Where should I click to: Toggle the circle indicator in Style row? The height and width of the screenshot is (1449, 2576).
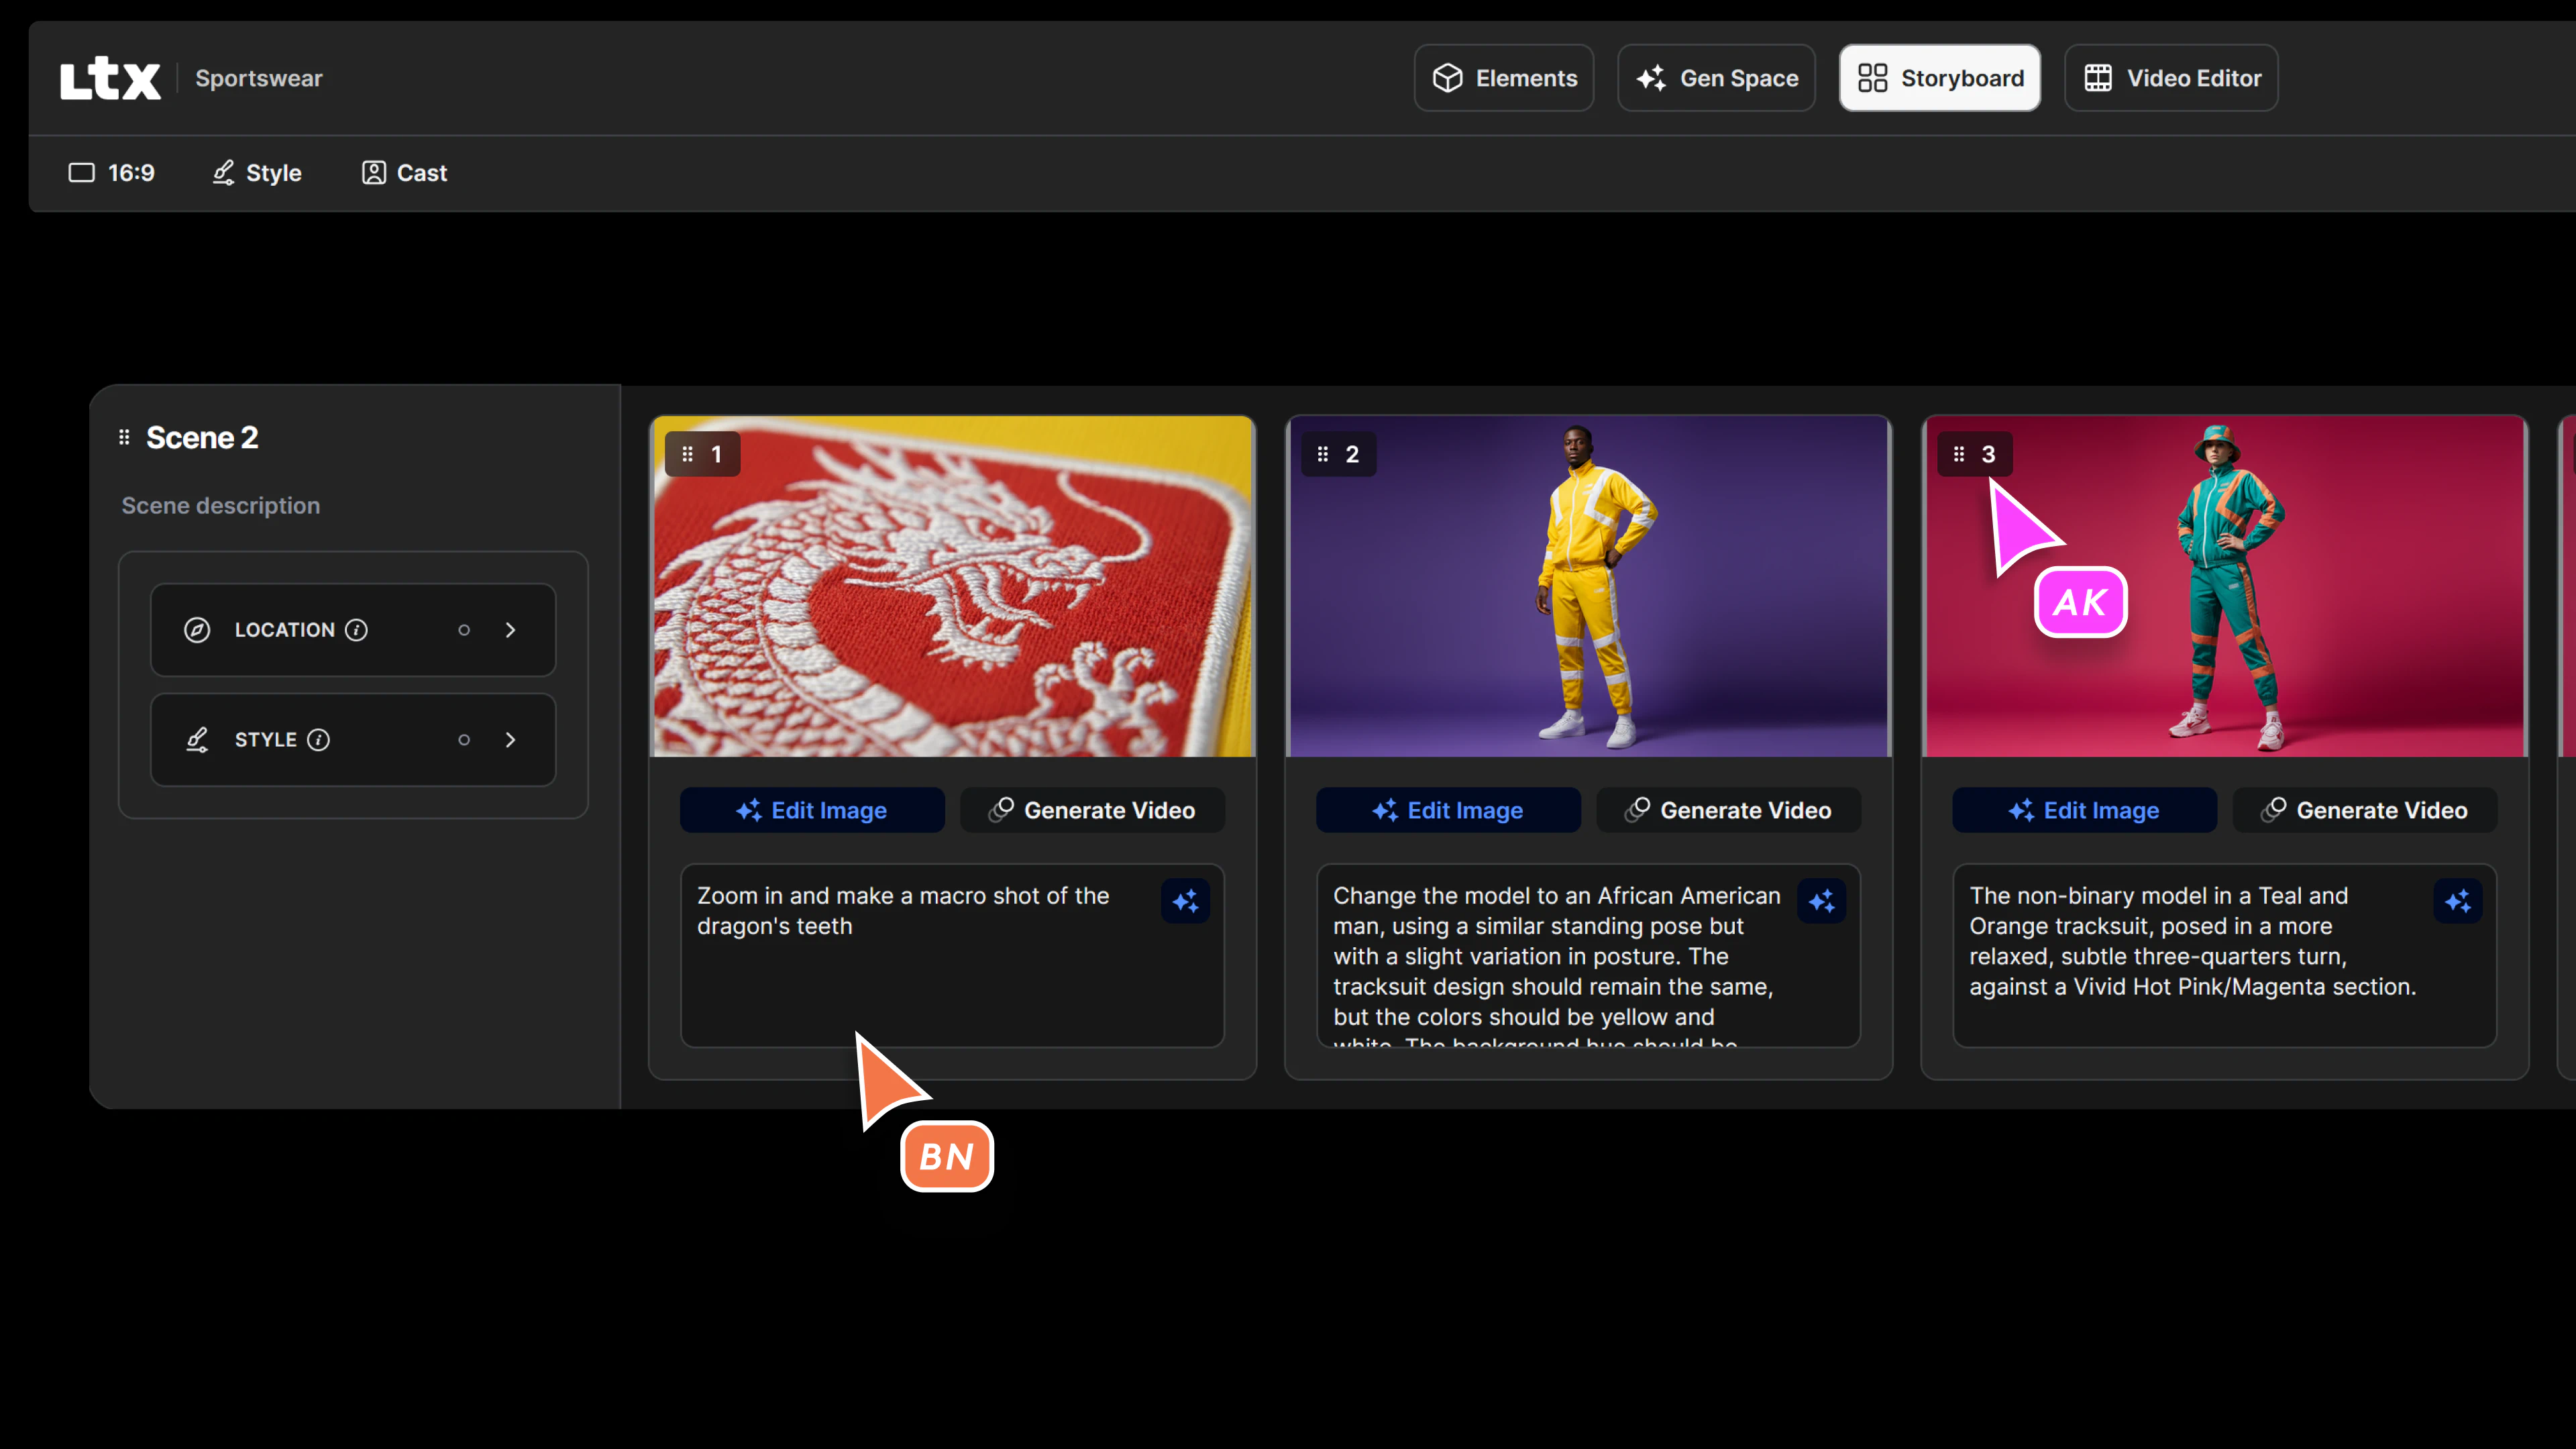click(464, 740)
